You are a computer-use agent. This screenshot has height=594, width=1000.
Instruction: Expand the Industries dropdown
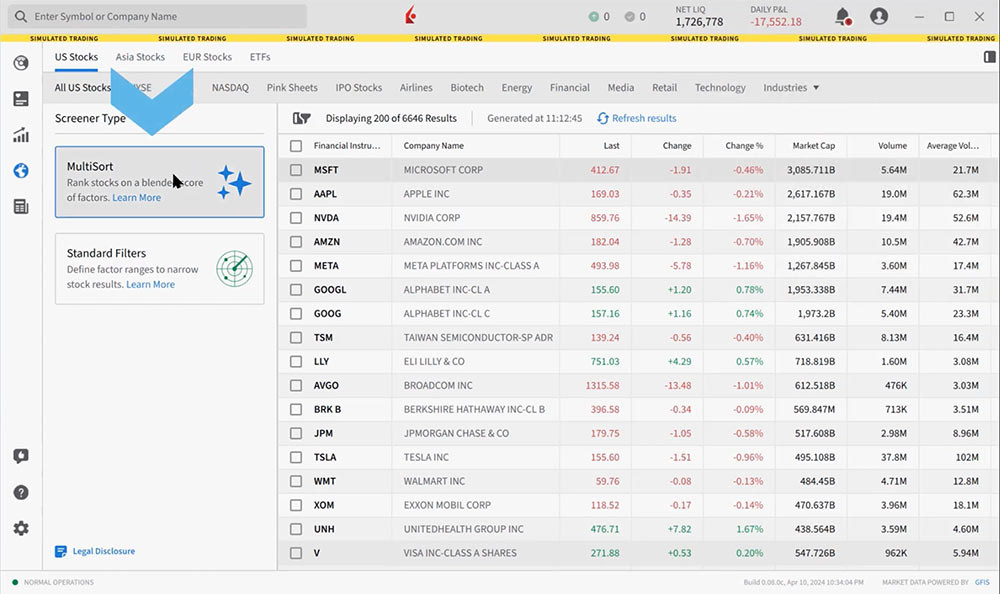(791, 87)
